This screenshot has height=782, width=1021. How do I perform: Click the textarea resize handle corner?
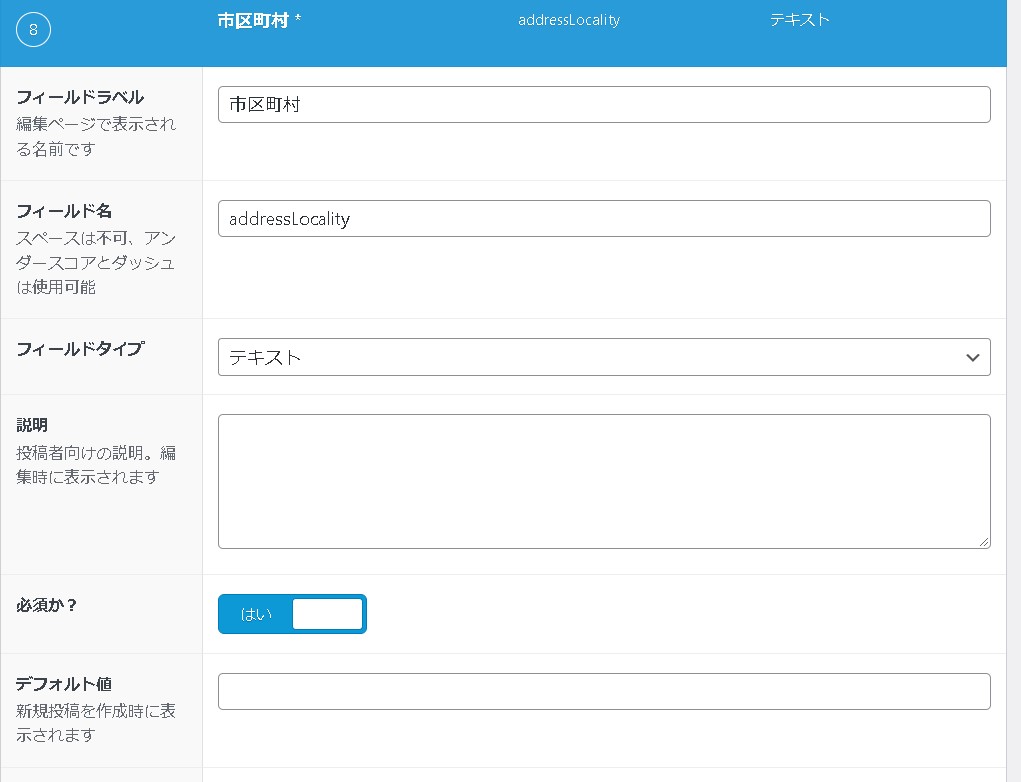(x=983, y=541)
